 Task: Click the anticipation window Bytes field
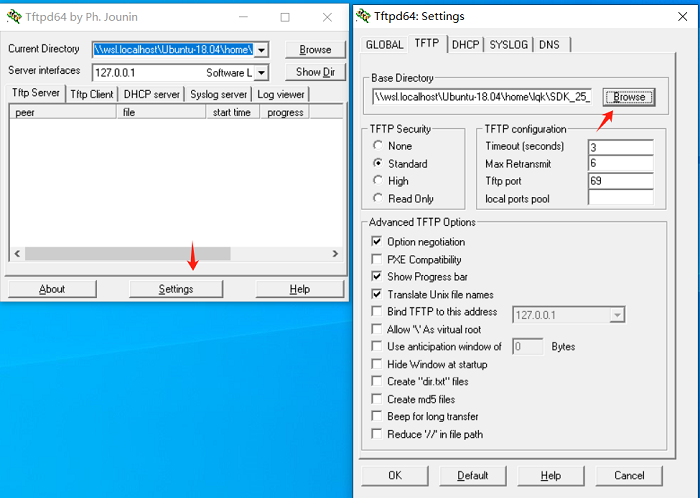point(528,347)
